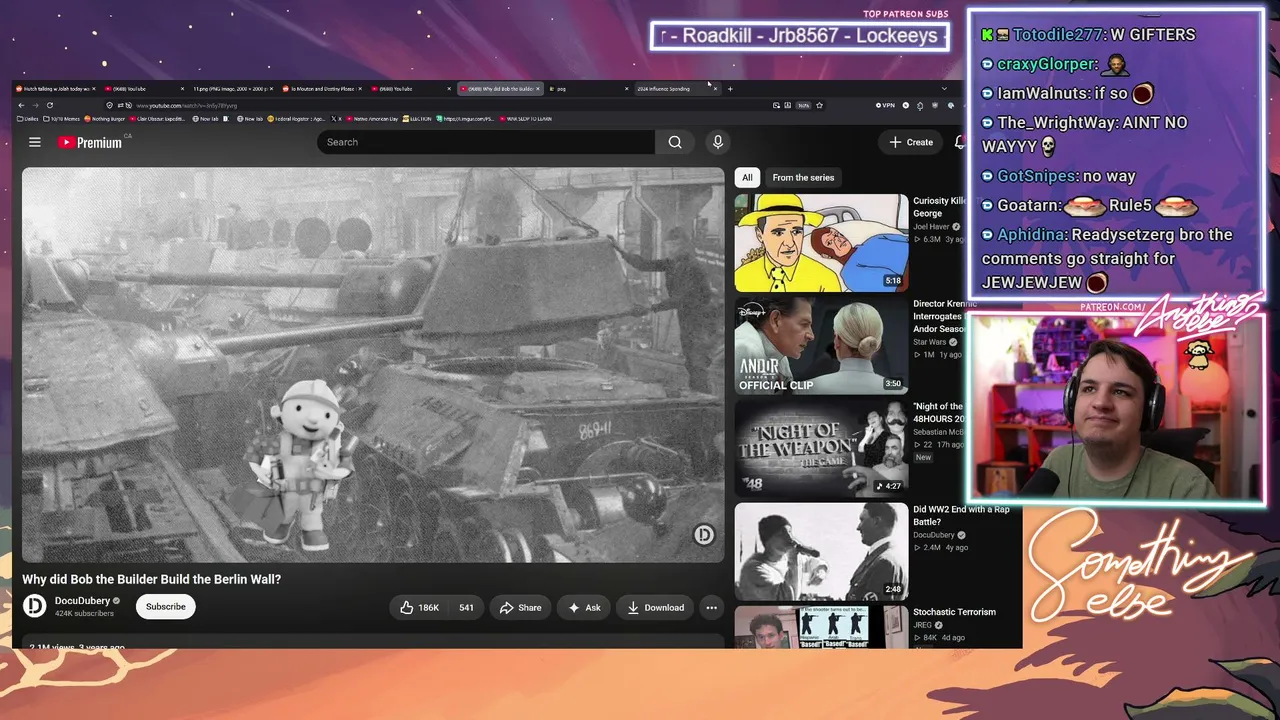The height and width of the screenshot is (720, 1280).
Task: Like the video with 186K likes
Action: [420, 607]
